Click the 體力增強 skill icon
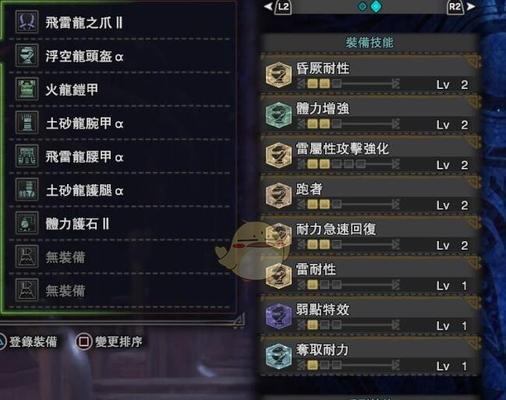This screenshot has width=506, height=400. pyautogui.click(x=279, y=115)
